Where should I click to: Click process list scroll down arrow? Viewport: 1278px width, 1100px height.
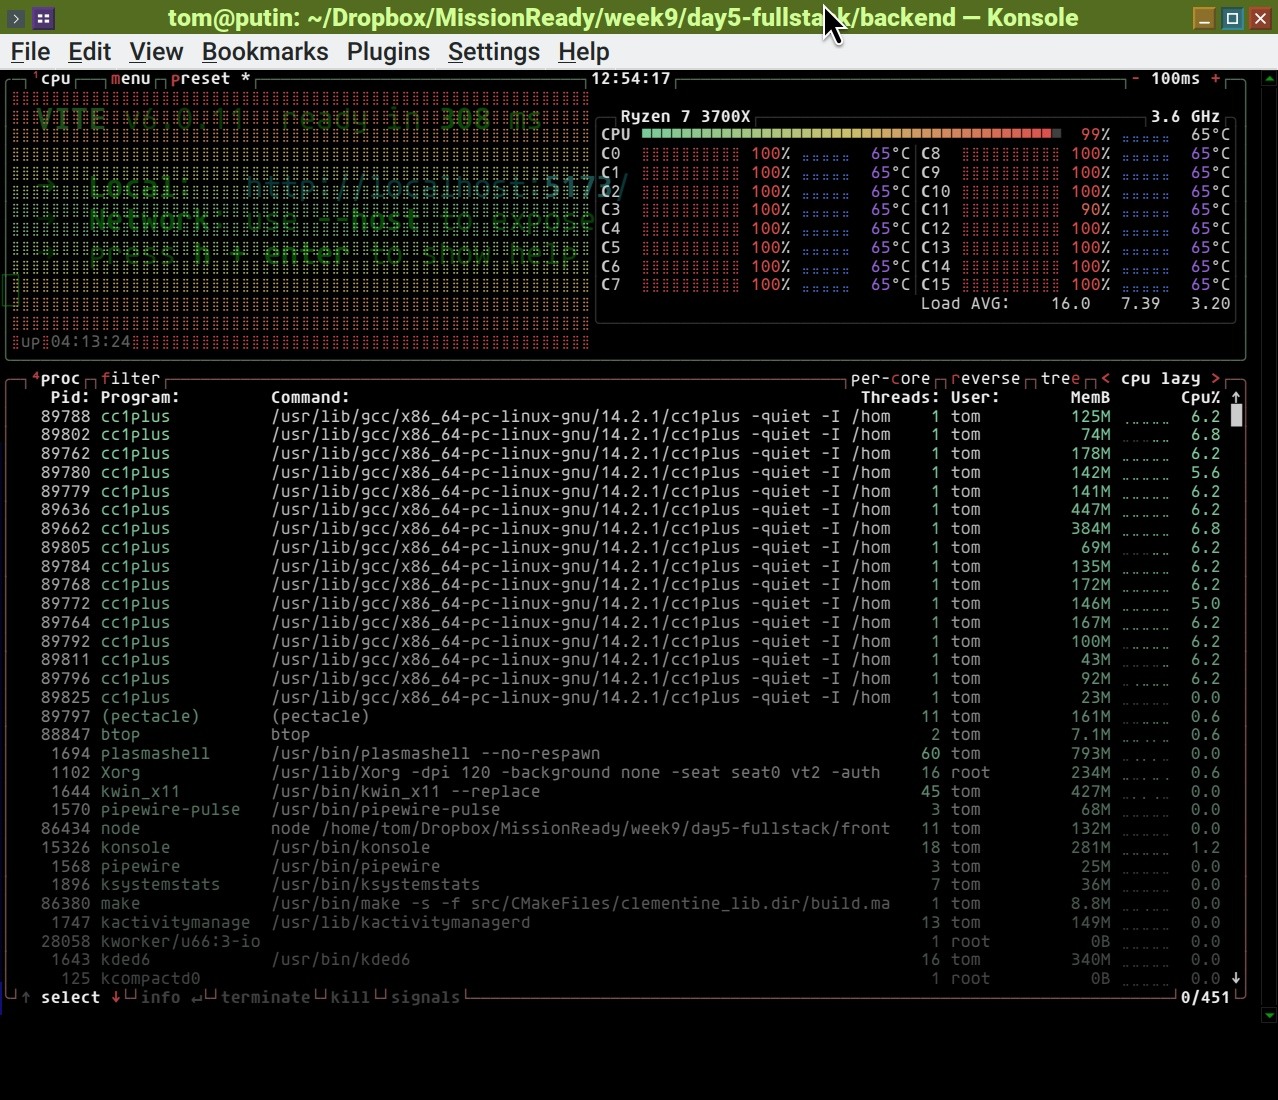pos(1236,978)
